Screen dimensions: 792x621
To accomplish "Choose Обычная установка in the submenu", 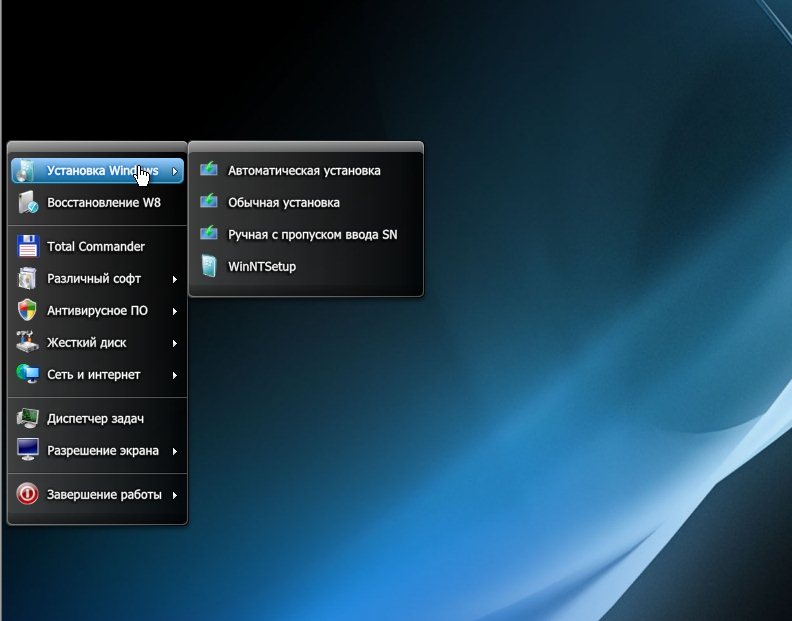I will tap(284, 203).
